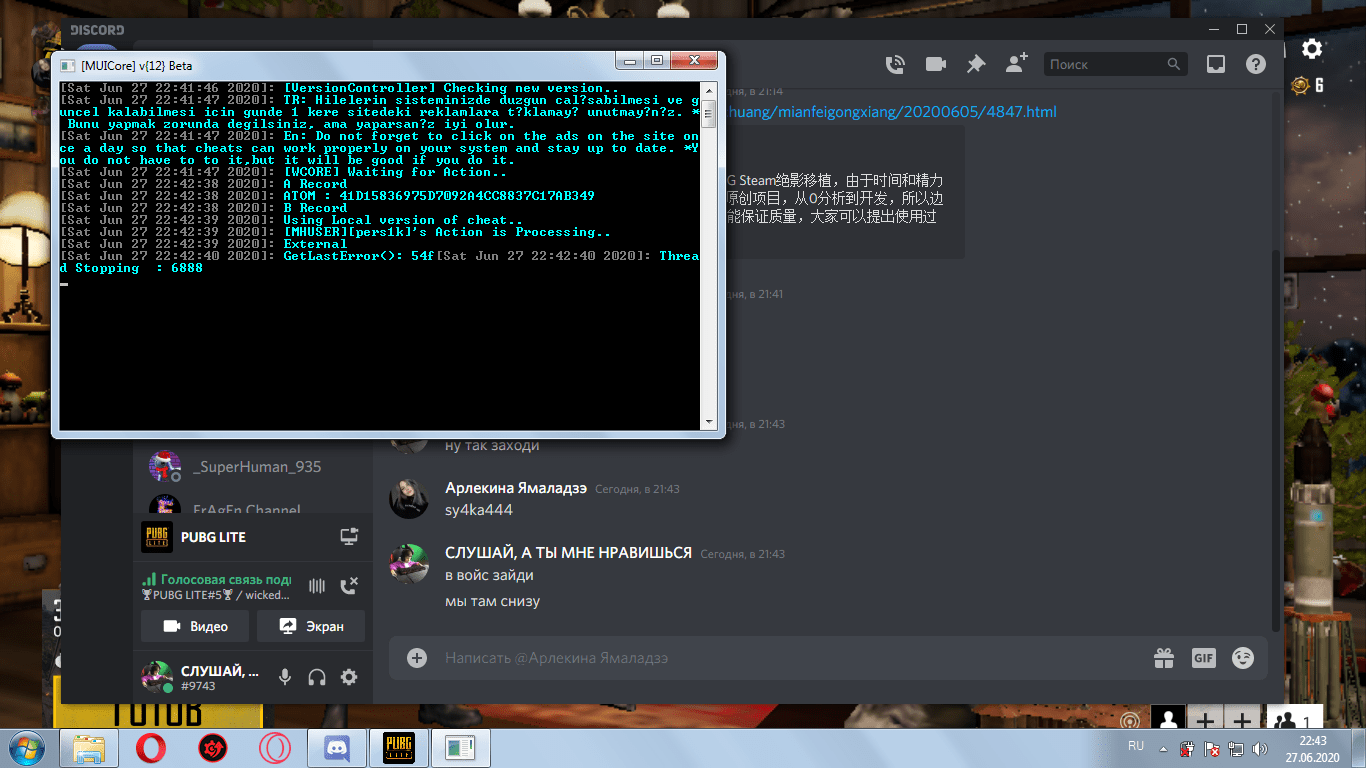Viewport: 1366px width, 768px height.
Task: Click the RU language indicator
Action: [x=1136, y=746]
